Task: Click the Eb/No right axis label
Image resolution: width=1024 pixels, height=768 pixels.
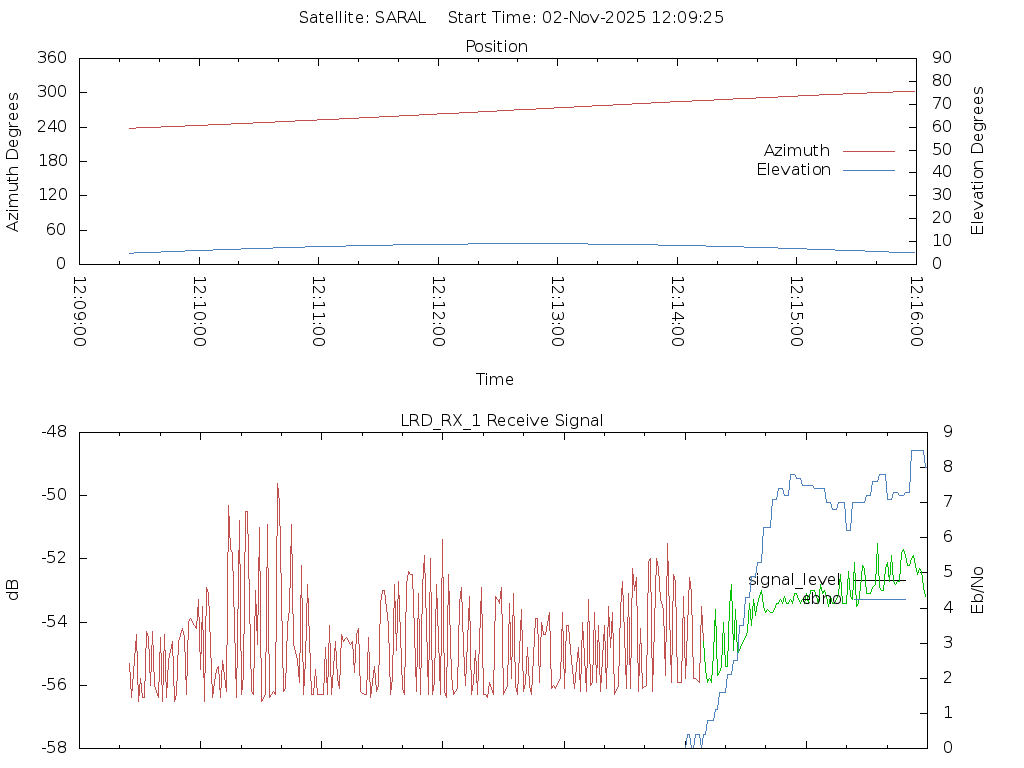Action: pos(978,590)
